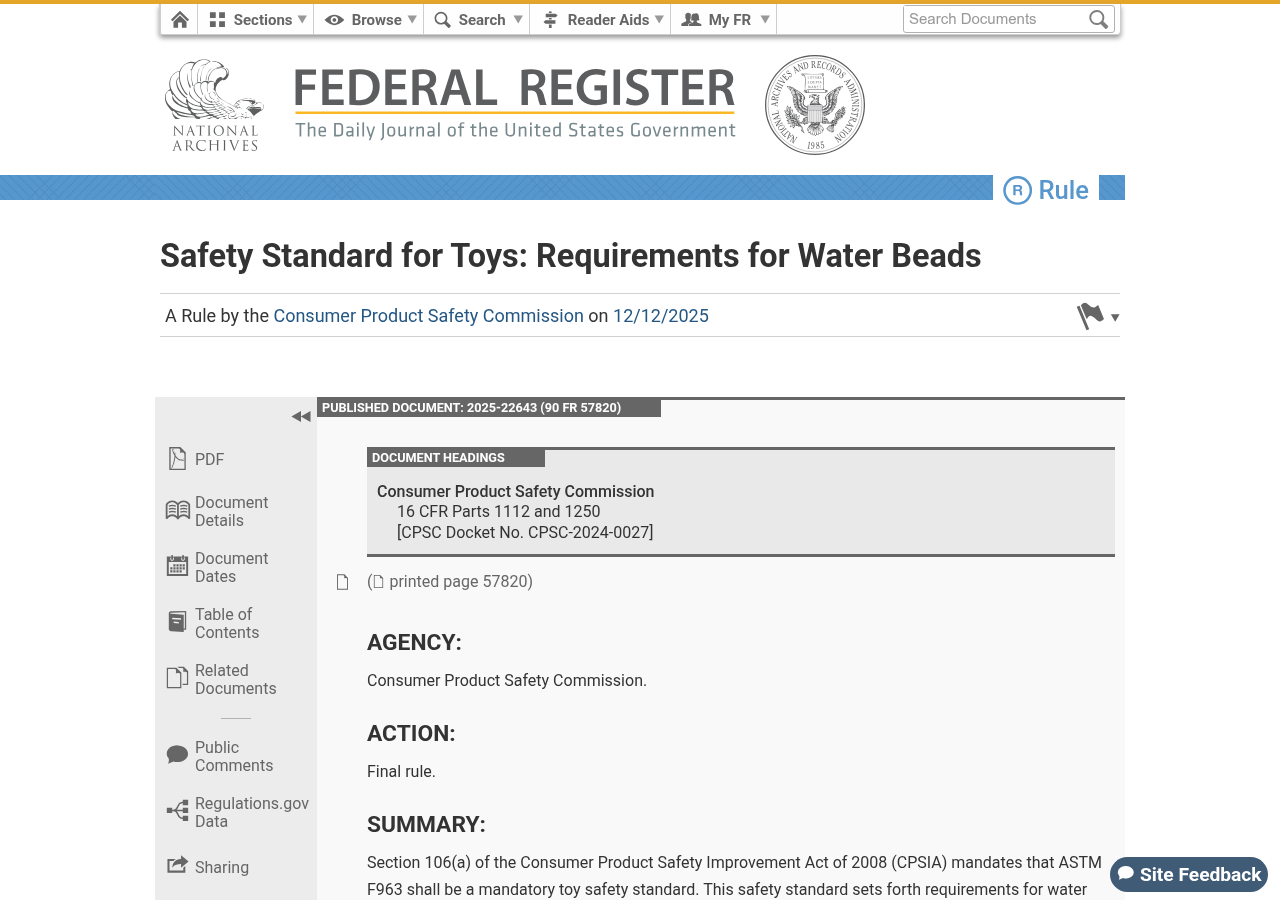Select Document Dates in the sidebar

point(232,567)
